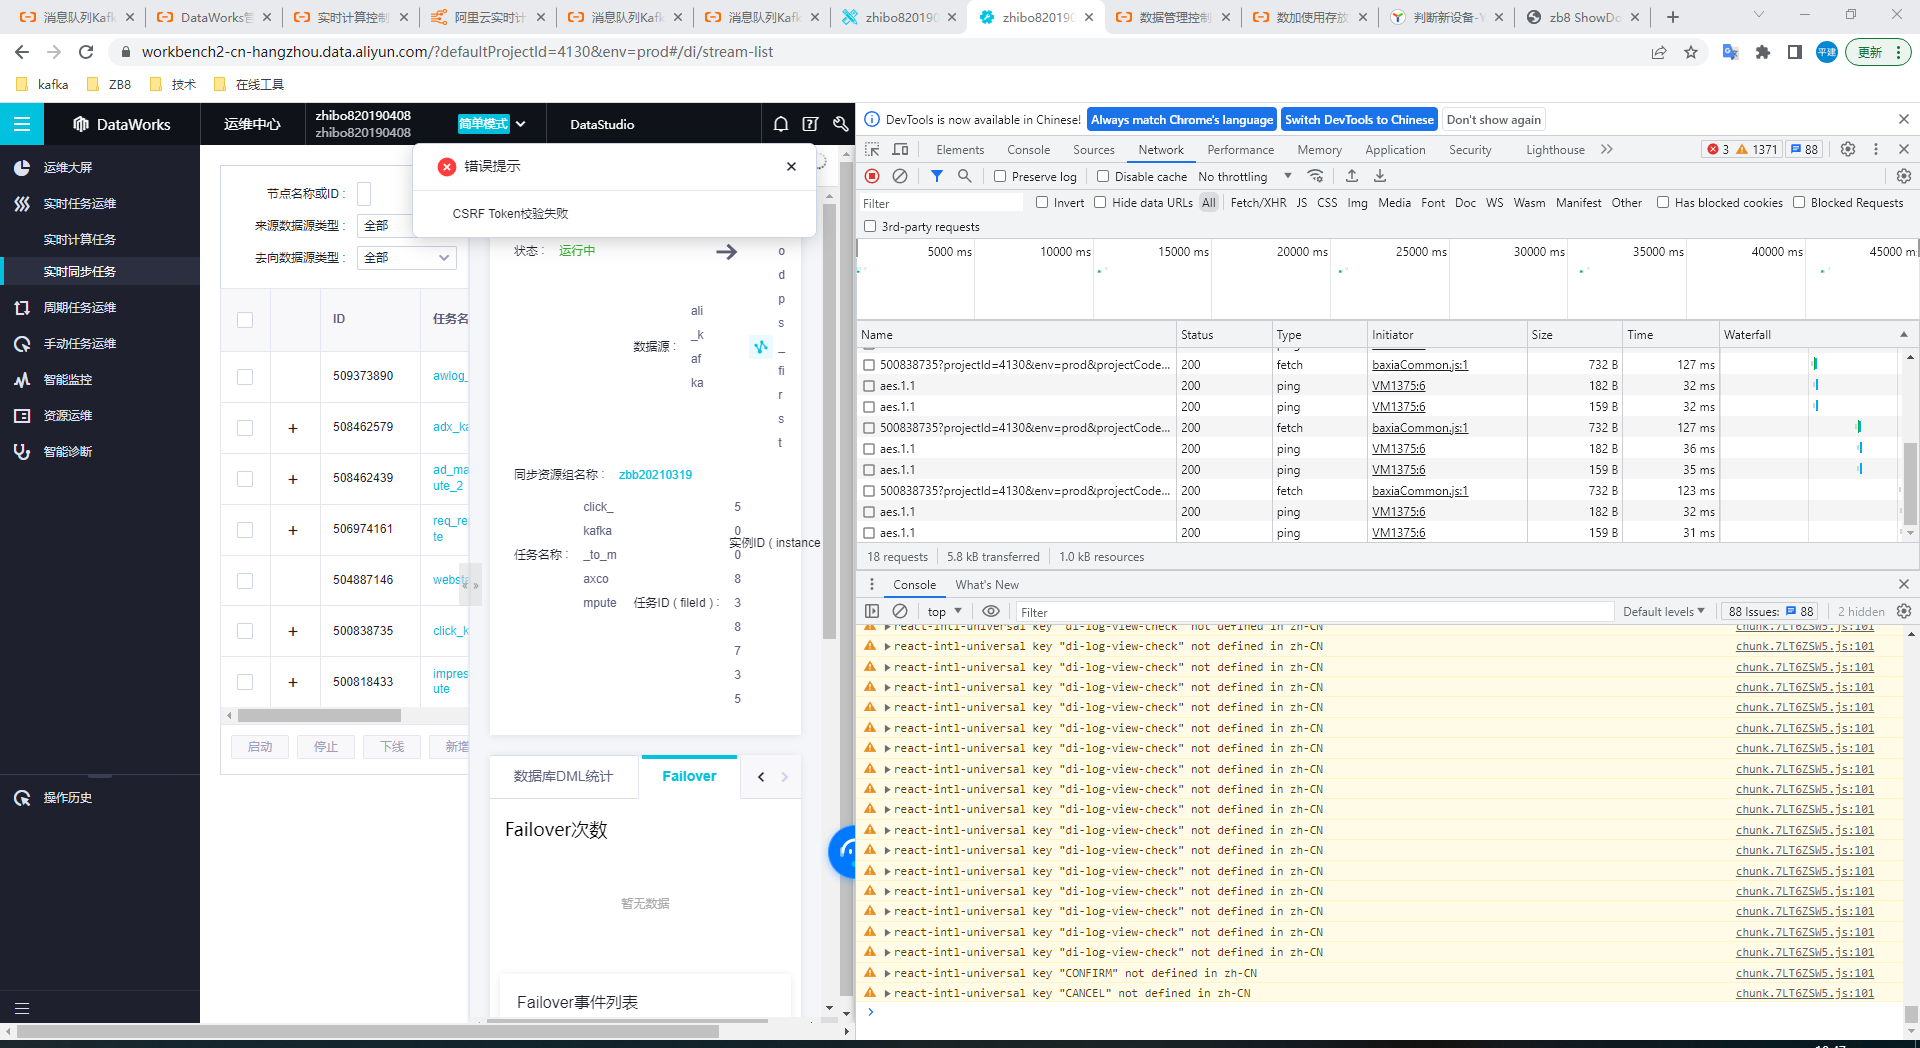1920x1048 pixels.
Task: Click the import HAR upload icon
Action: click(x=1352, y=176)
